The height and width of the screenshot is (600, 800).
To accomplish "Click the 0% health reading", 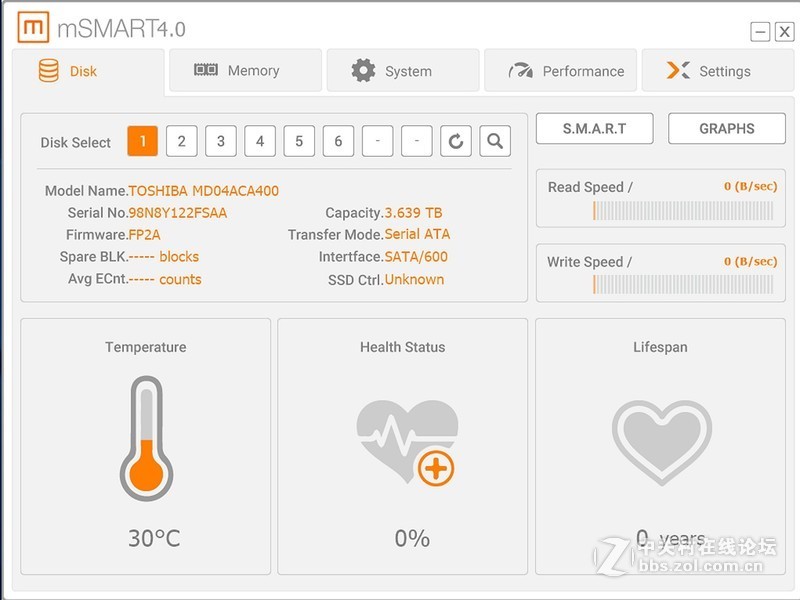I will point(412,538).
